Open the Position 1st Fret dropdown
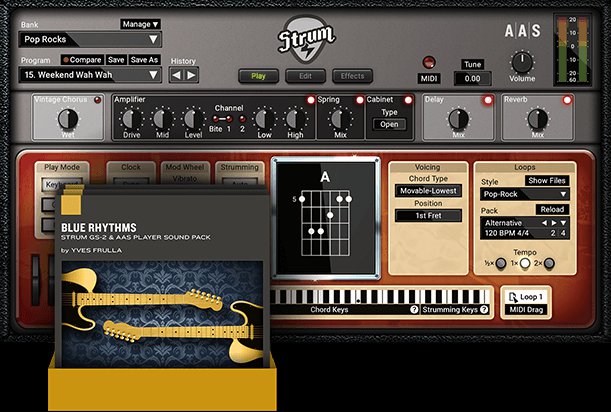This screenshot has height=412, width=611. pyautogui.click(x=428, y=216)
